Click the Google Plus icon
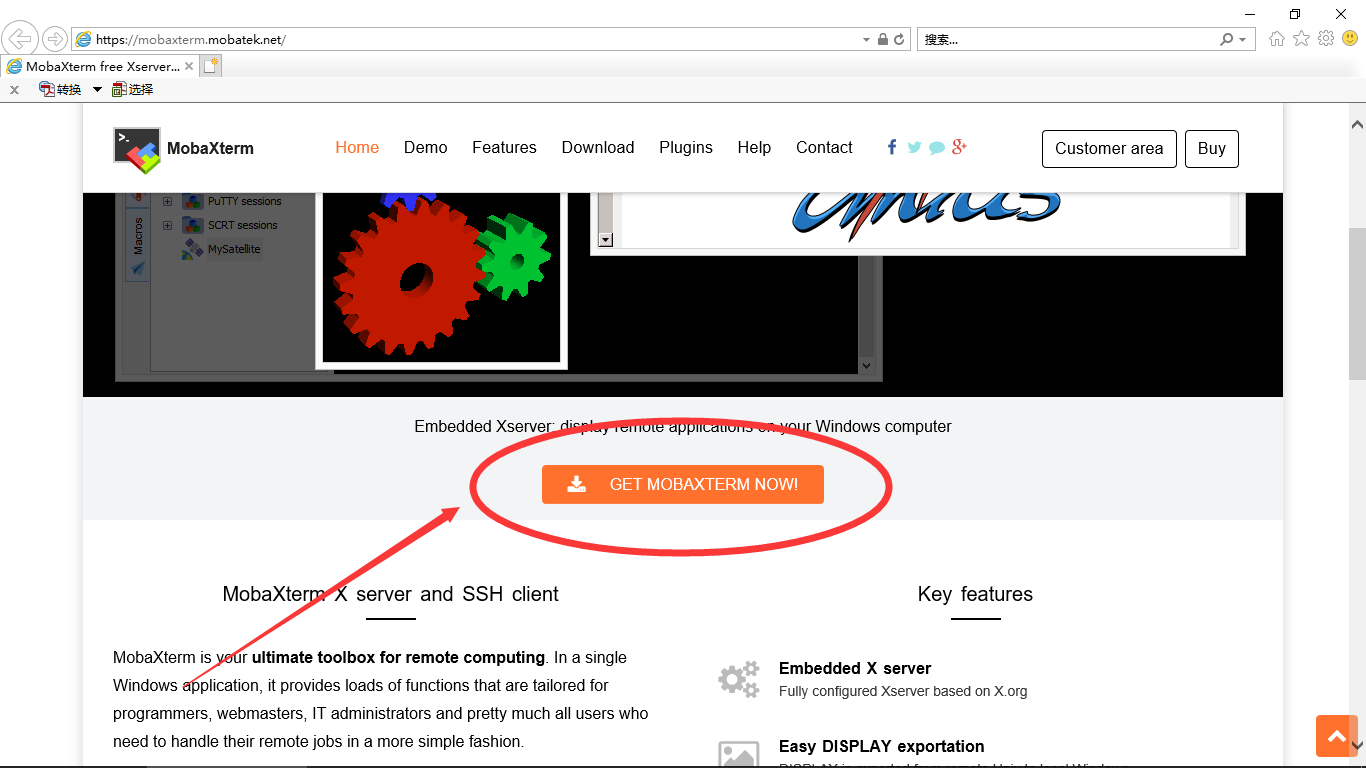Viewport: 1366px width, 768px height. pos(959,147)
